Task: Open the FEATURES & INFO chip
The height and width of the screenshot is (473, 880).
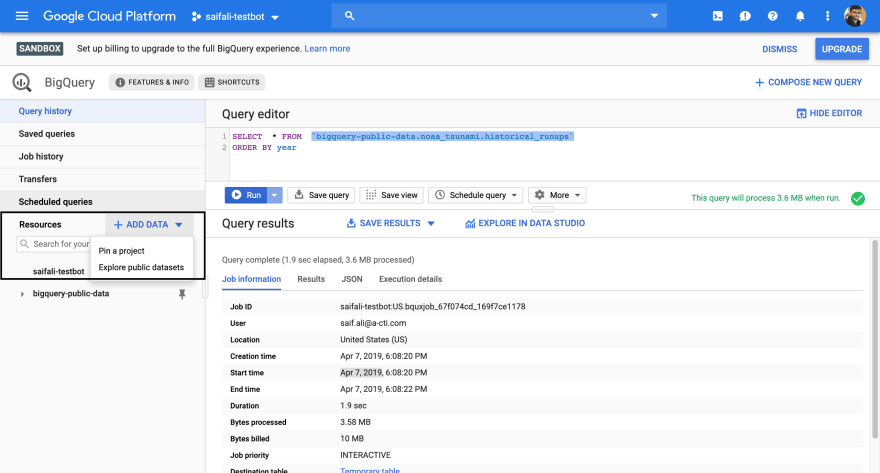Action: point(152,82)
